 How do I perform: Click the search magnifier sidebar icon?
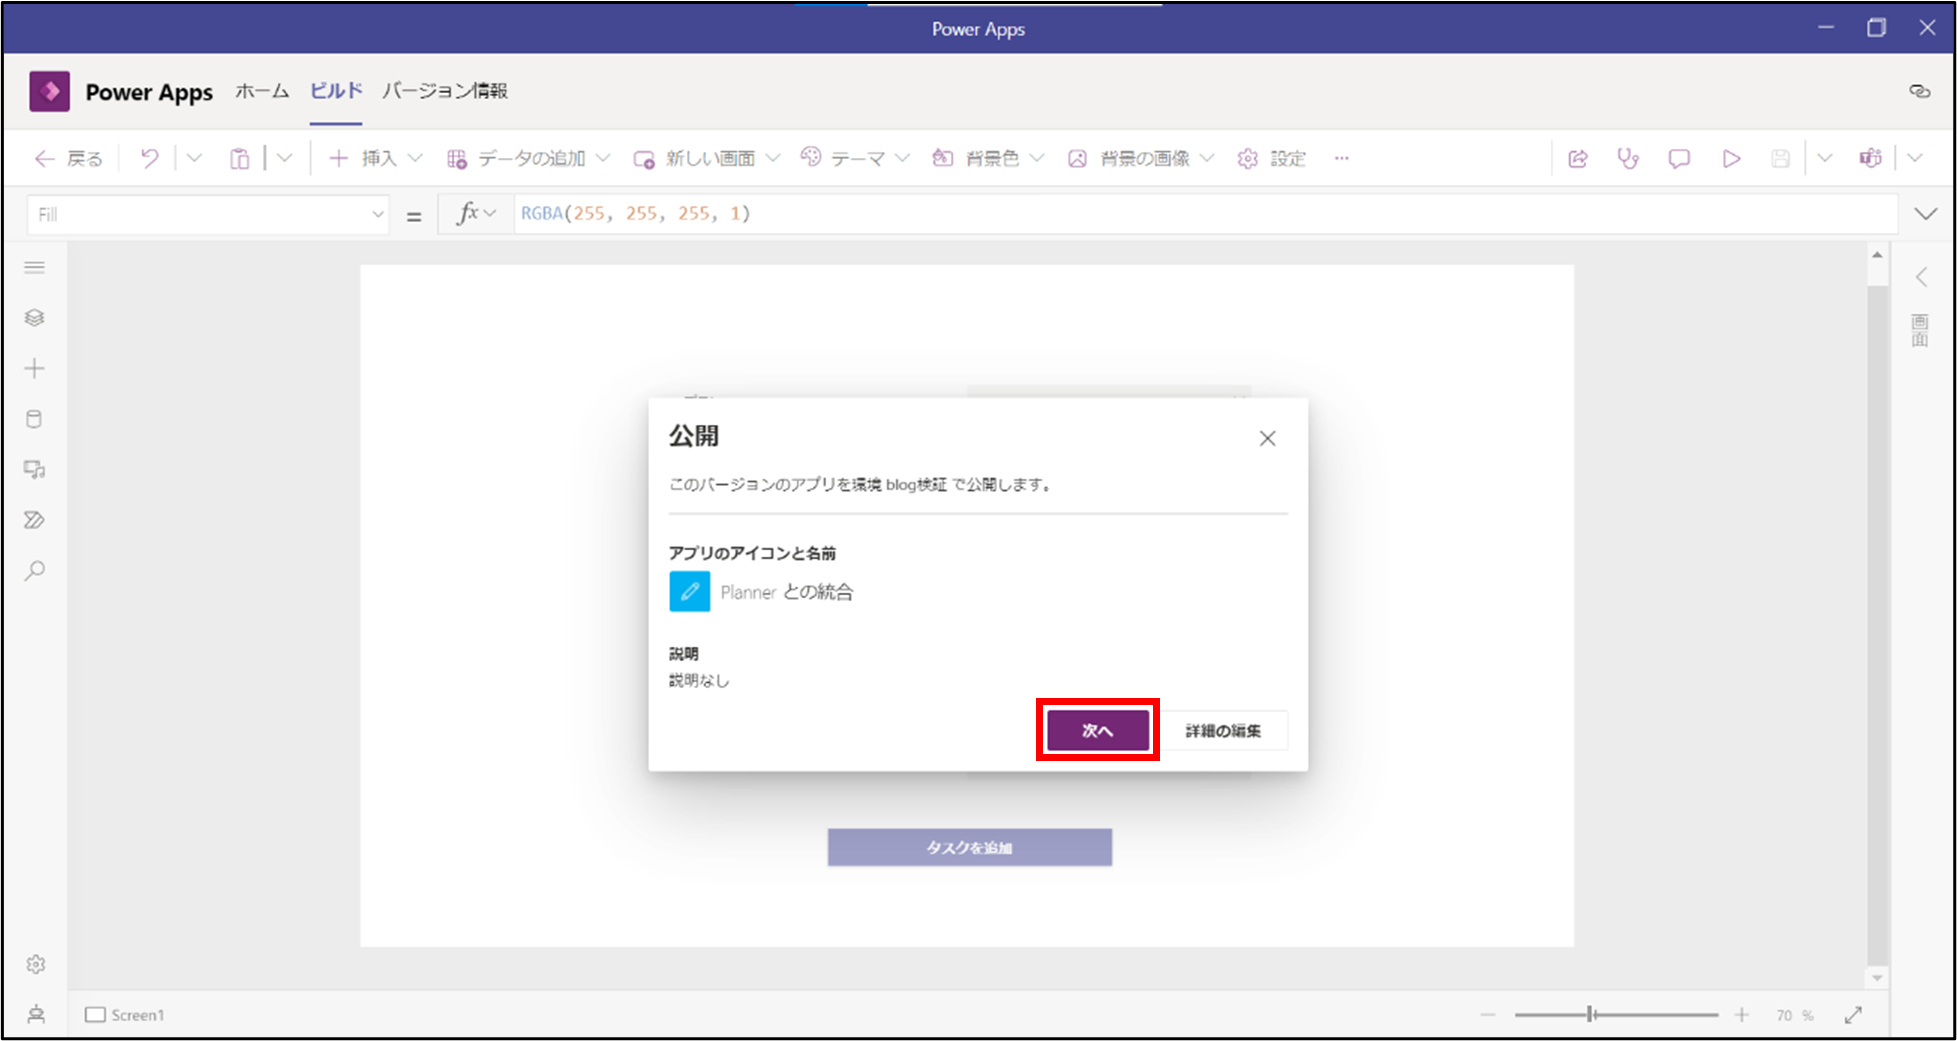click(35, 571)
